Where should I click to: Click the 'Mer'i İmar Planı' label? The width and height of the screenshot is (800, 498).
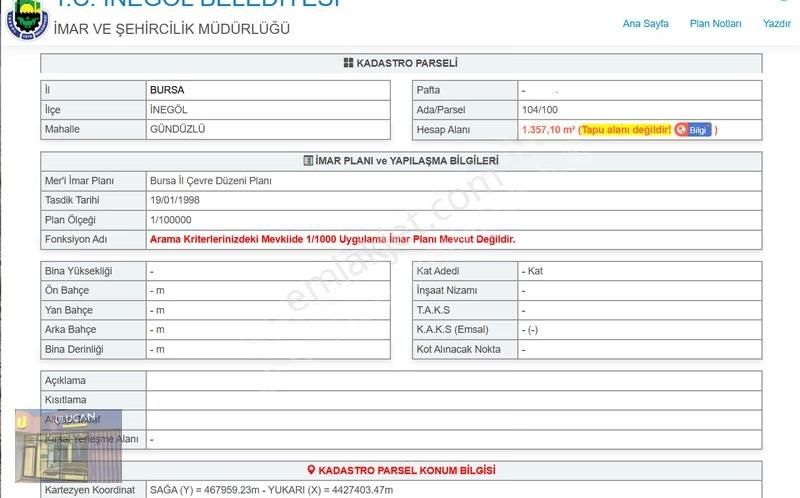[79, 181]
